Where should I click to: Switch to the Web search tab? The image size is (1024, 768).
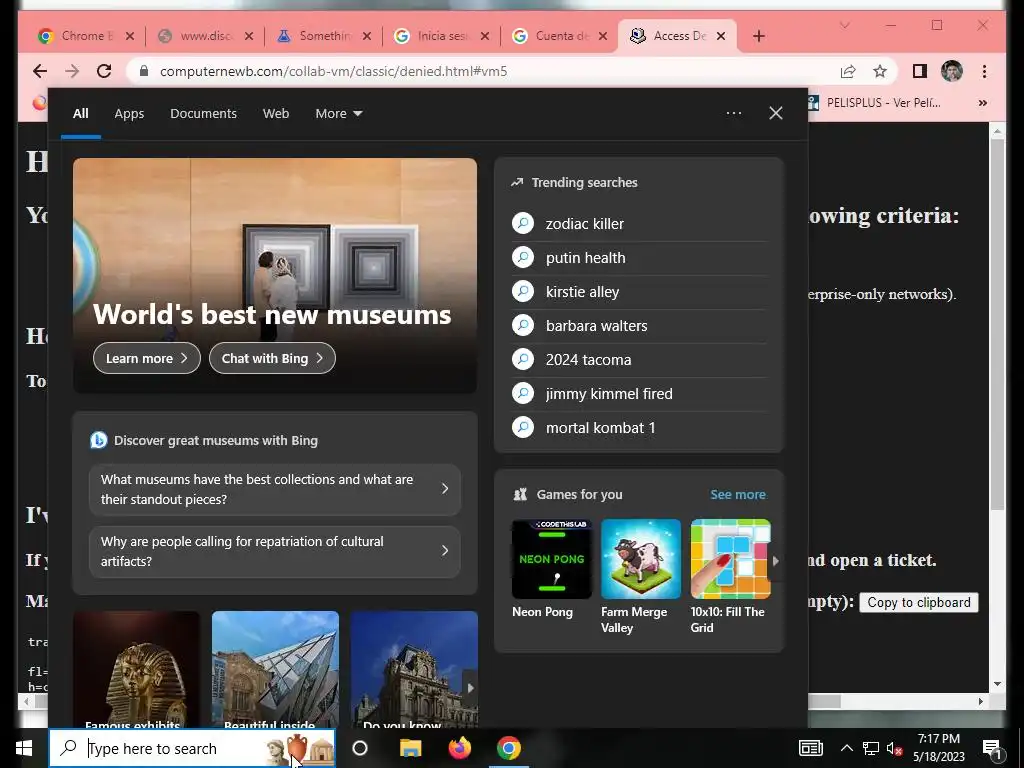(x=276, y=114)
